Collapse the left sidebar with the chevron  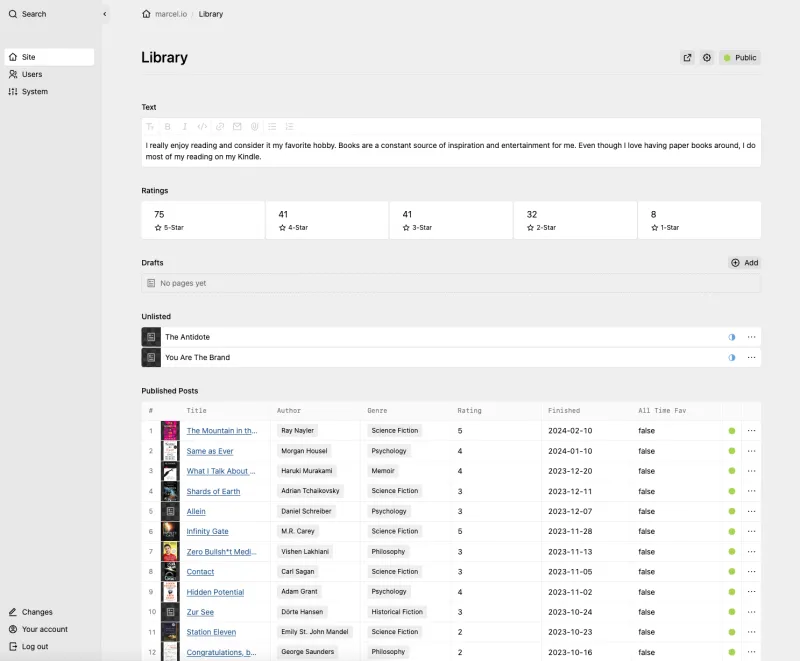[104, 14]
